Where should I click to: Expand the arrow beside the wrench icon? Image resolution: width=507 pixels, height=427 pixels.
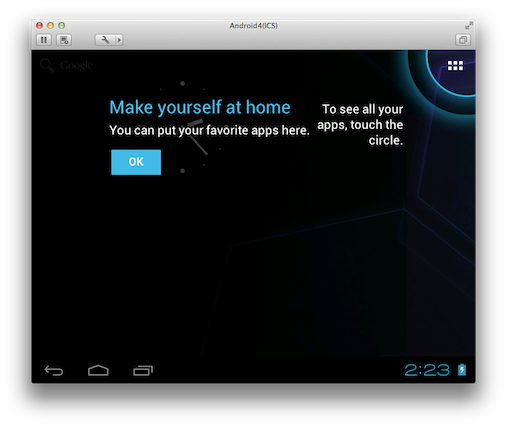click(119, 40)
